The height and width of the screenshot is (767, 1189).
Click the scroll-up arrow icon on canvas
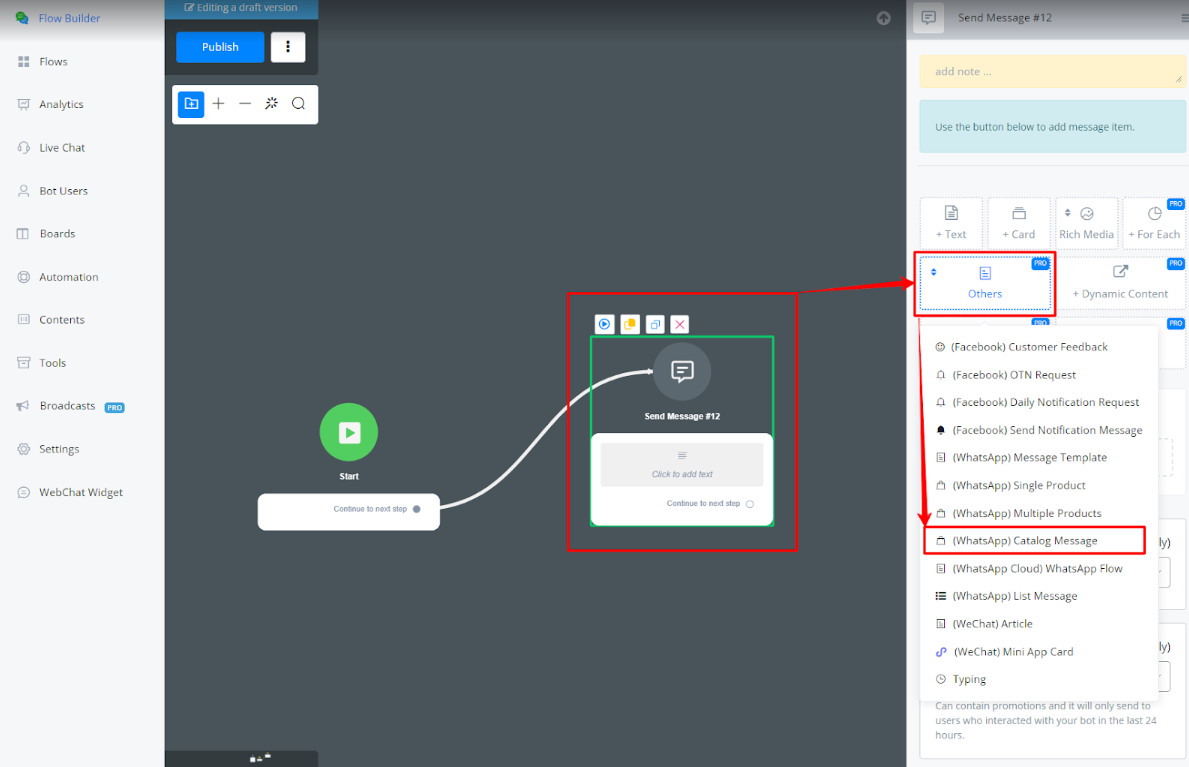tap(883, 18)
